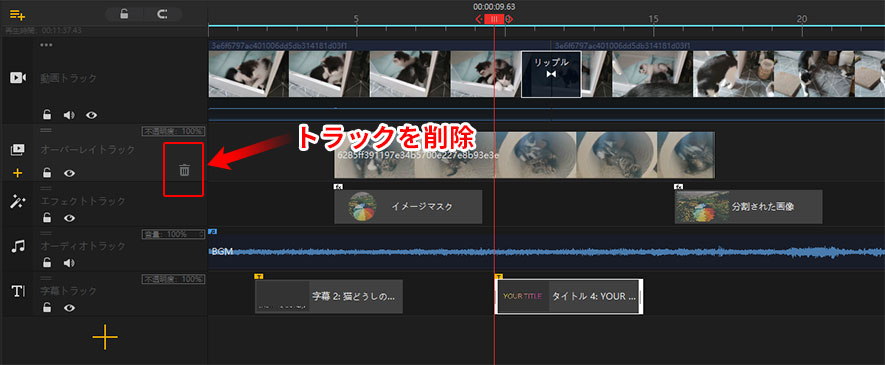The width and height of the screenshot is (885, 365).
Task: Click the 字幕トラック track name
Action: pyautogui.click(x=68, y=291)
